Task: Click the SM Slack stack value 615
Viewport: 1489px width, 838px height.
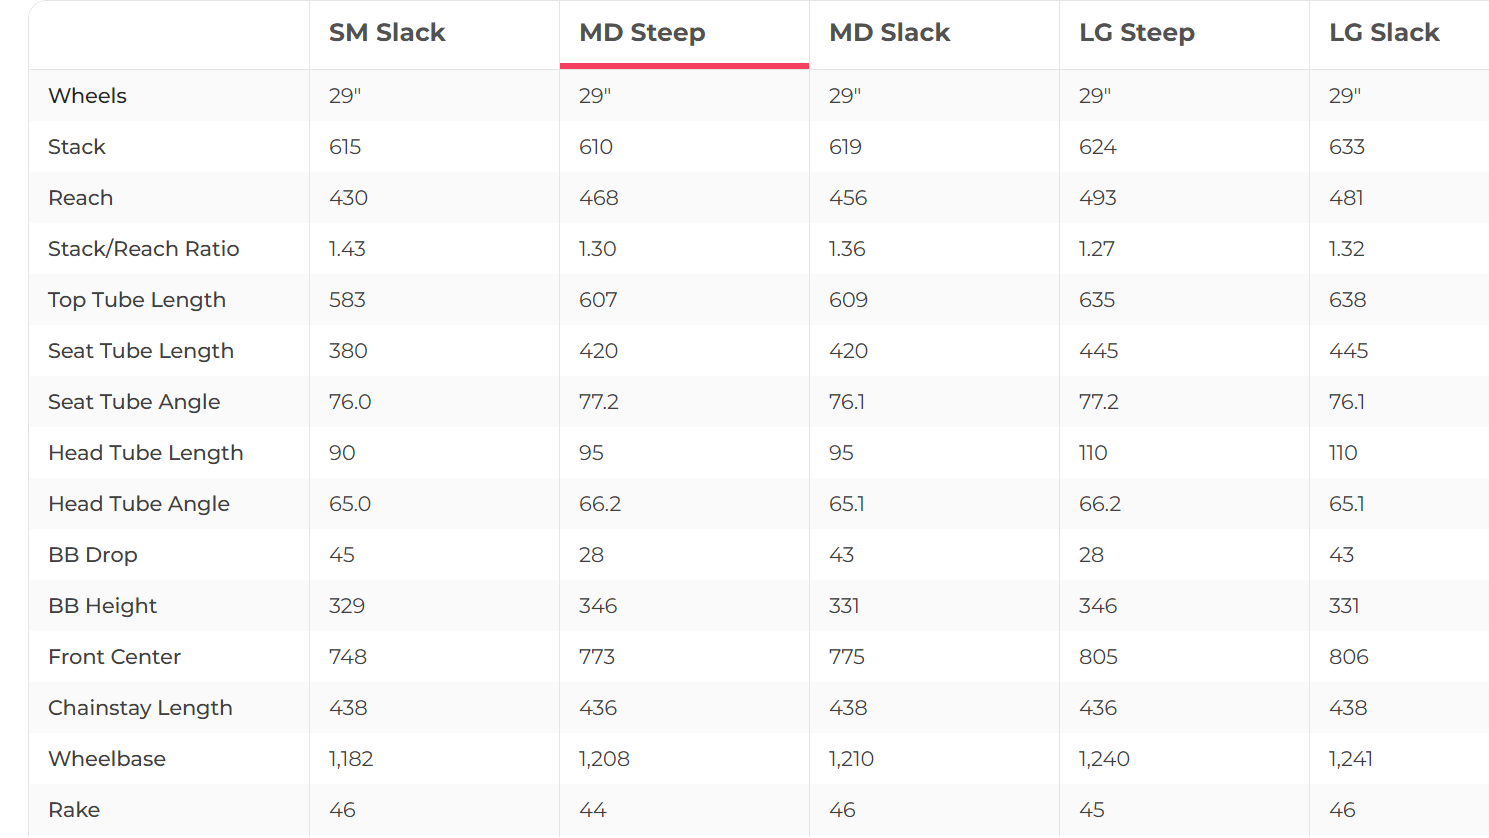Action: pyautogui.click(x=345, y=147)
